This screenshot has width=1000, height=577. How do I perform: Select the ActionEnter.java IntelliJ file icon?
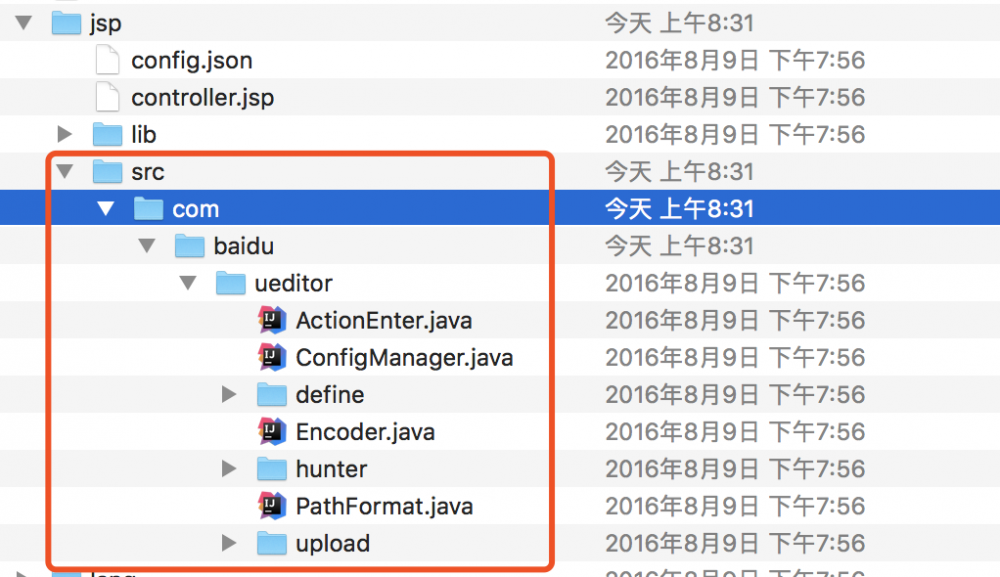click(x=270, y=320)
